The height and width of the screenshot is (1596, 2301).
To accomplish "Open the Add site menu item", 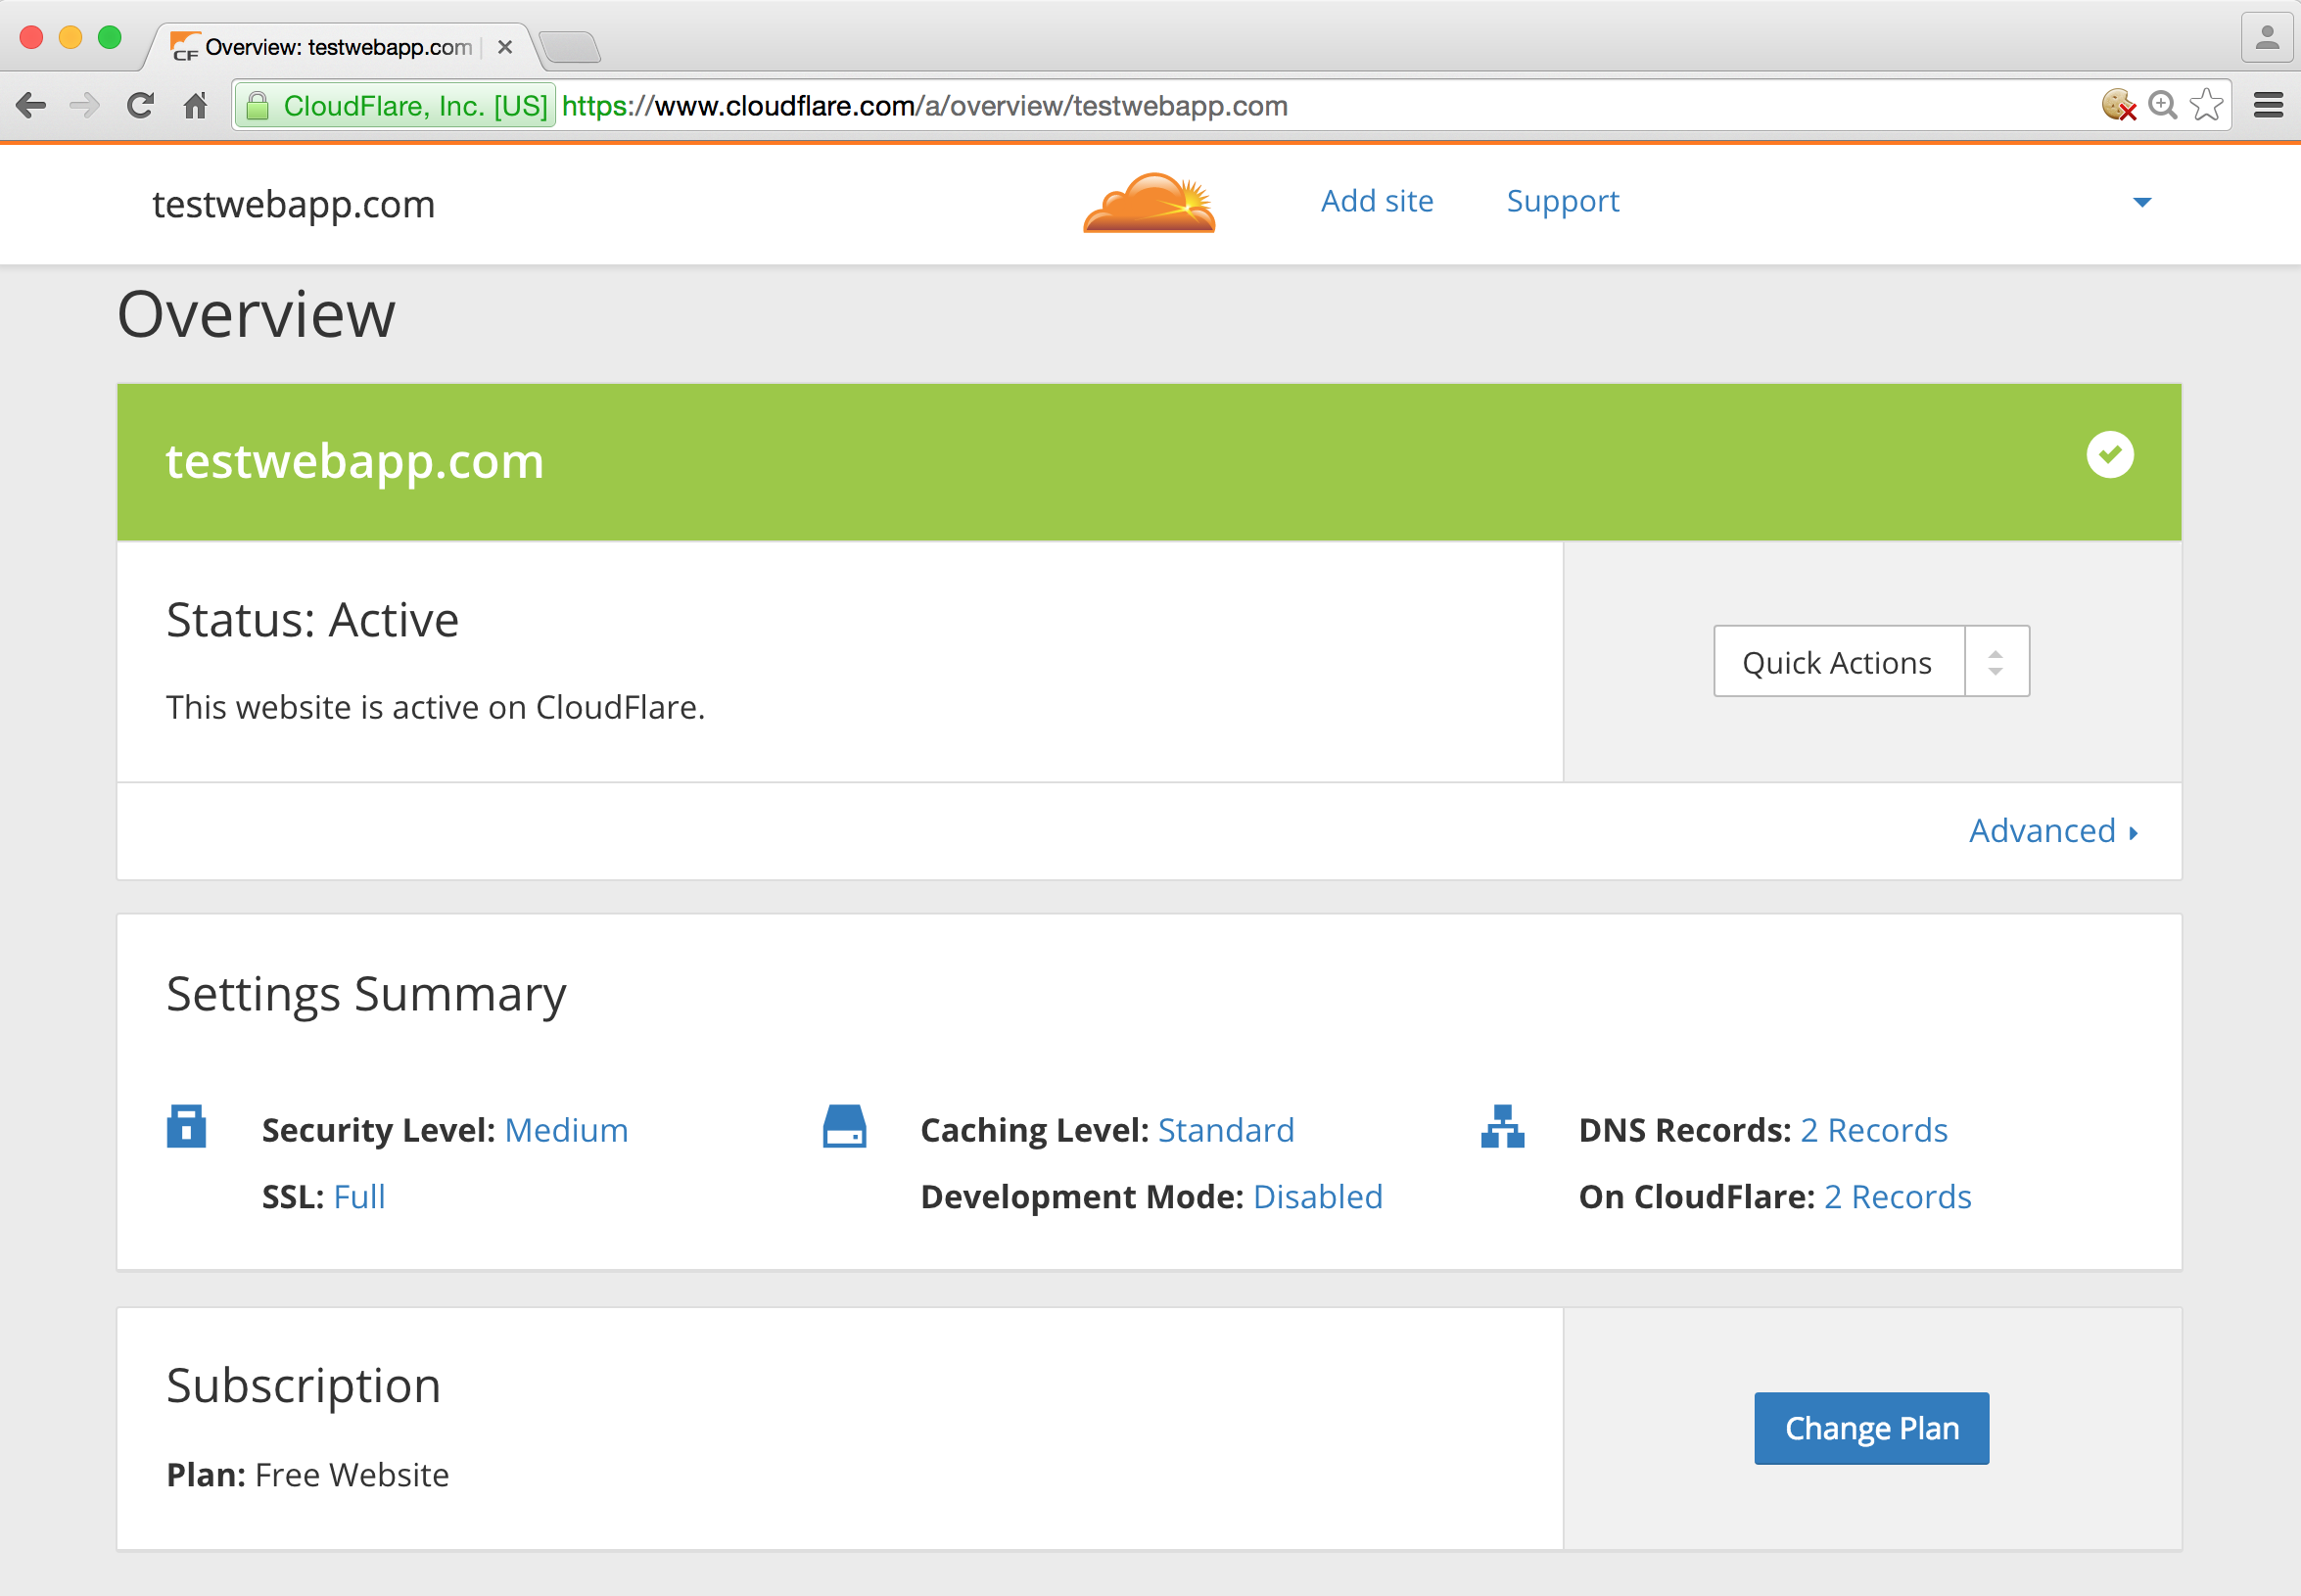I will coord(1376,202).
